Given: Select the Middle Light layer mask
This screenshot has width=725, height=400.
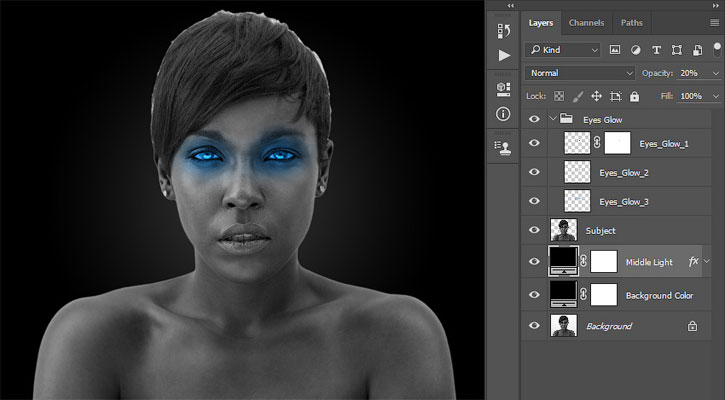Looking at the screenshot, I should (604, 261).
